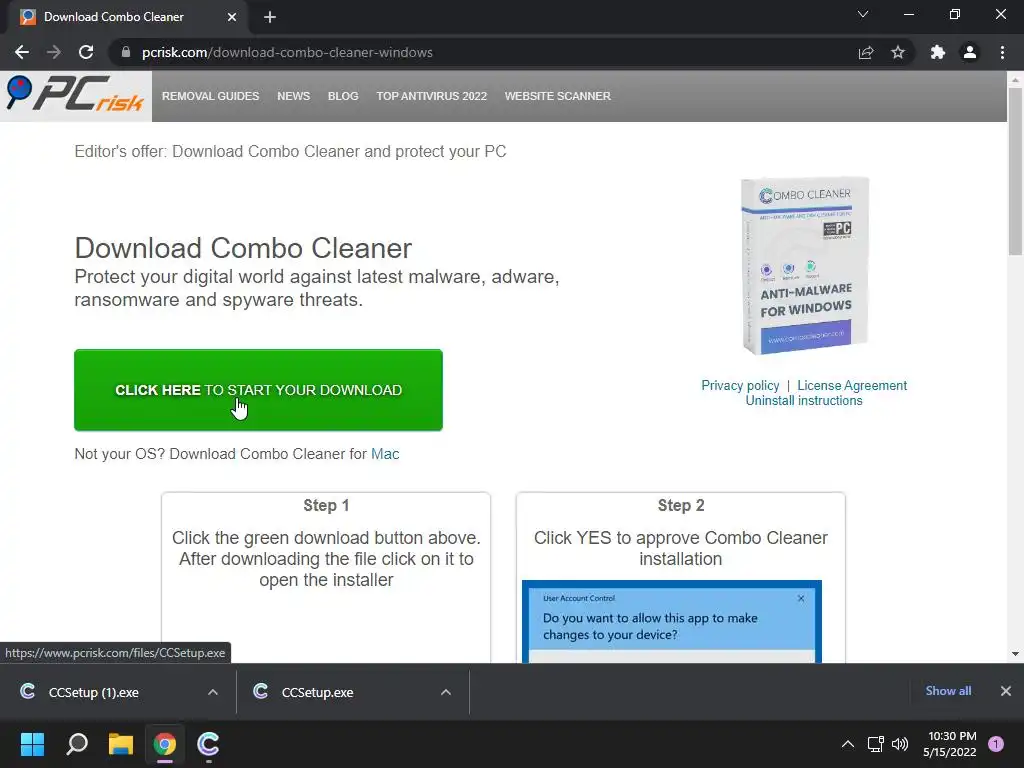Open the Uninstall instructions link
The height and width of the screenshot is (768, 1024).
(x=804, y=400)
